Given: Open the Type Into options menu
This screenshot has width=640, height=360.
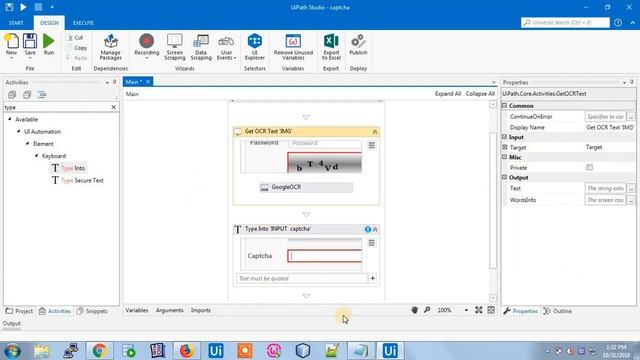Looking at the screenshot, I should 371,243.
